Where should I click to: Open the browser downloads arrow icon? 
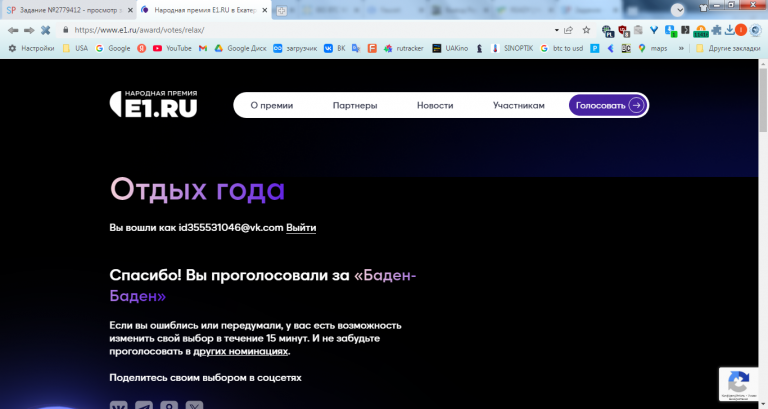pyautogui.click(x=729, y=30)
